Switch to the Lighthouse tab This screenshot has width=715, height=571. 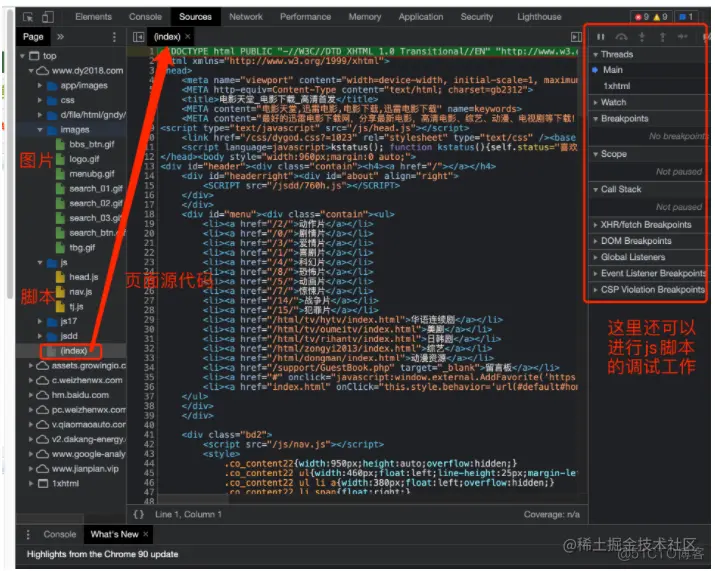pos(539,17)
